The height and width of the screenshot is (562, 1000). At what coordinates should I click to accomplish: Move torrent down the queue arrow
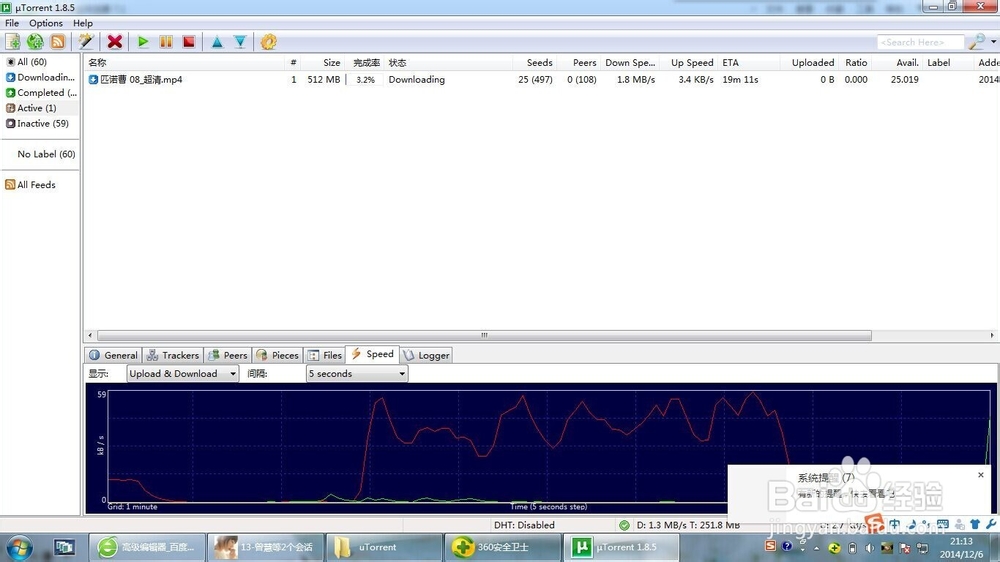(x=240, y=42)
